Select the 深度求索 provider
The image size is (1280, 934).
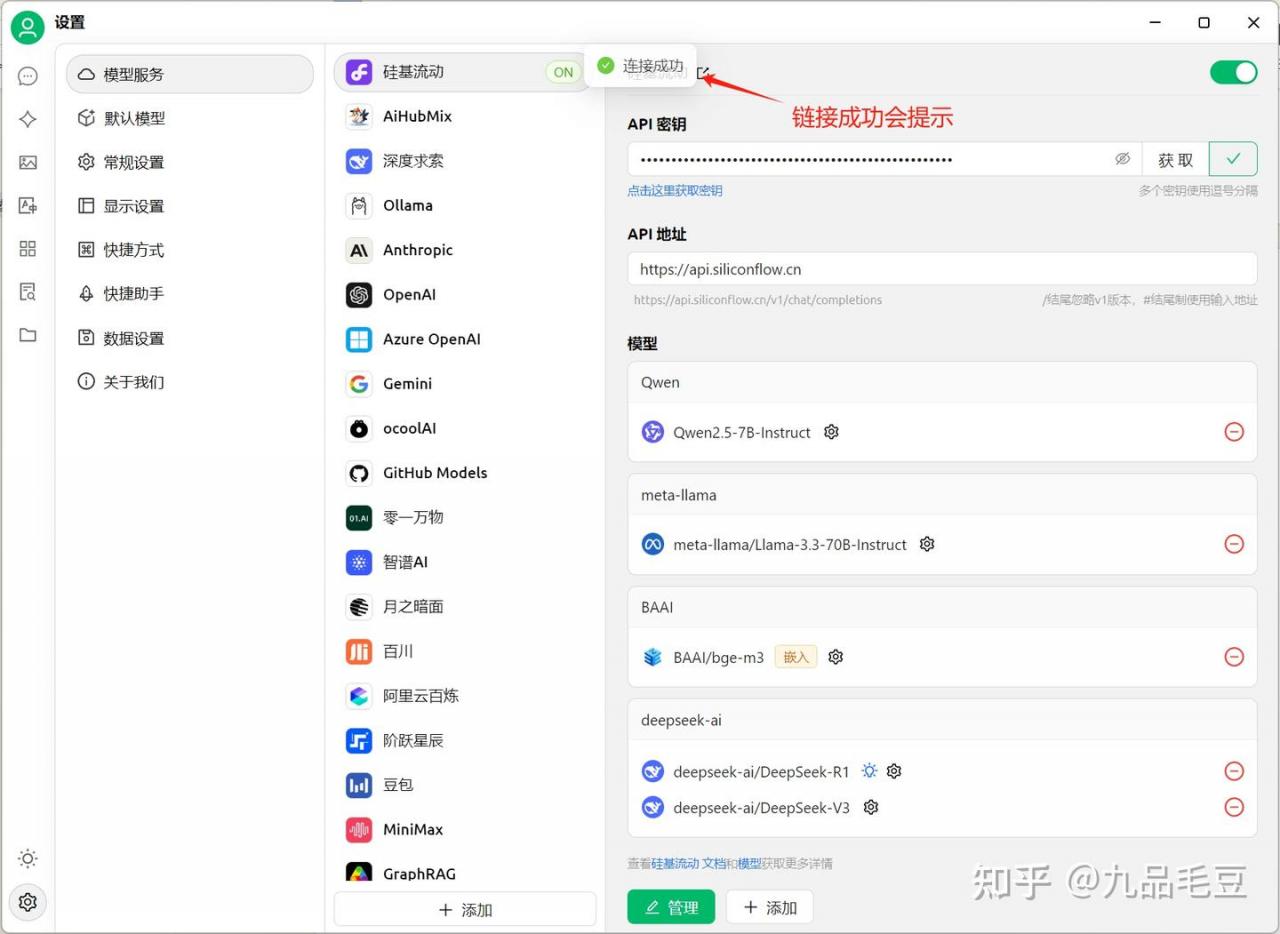click(x=465, y=161)
